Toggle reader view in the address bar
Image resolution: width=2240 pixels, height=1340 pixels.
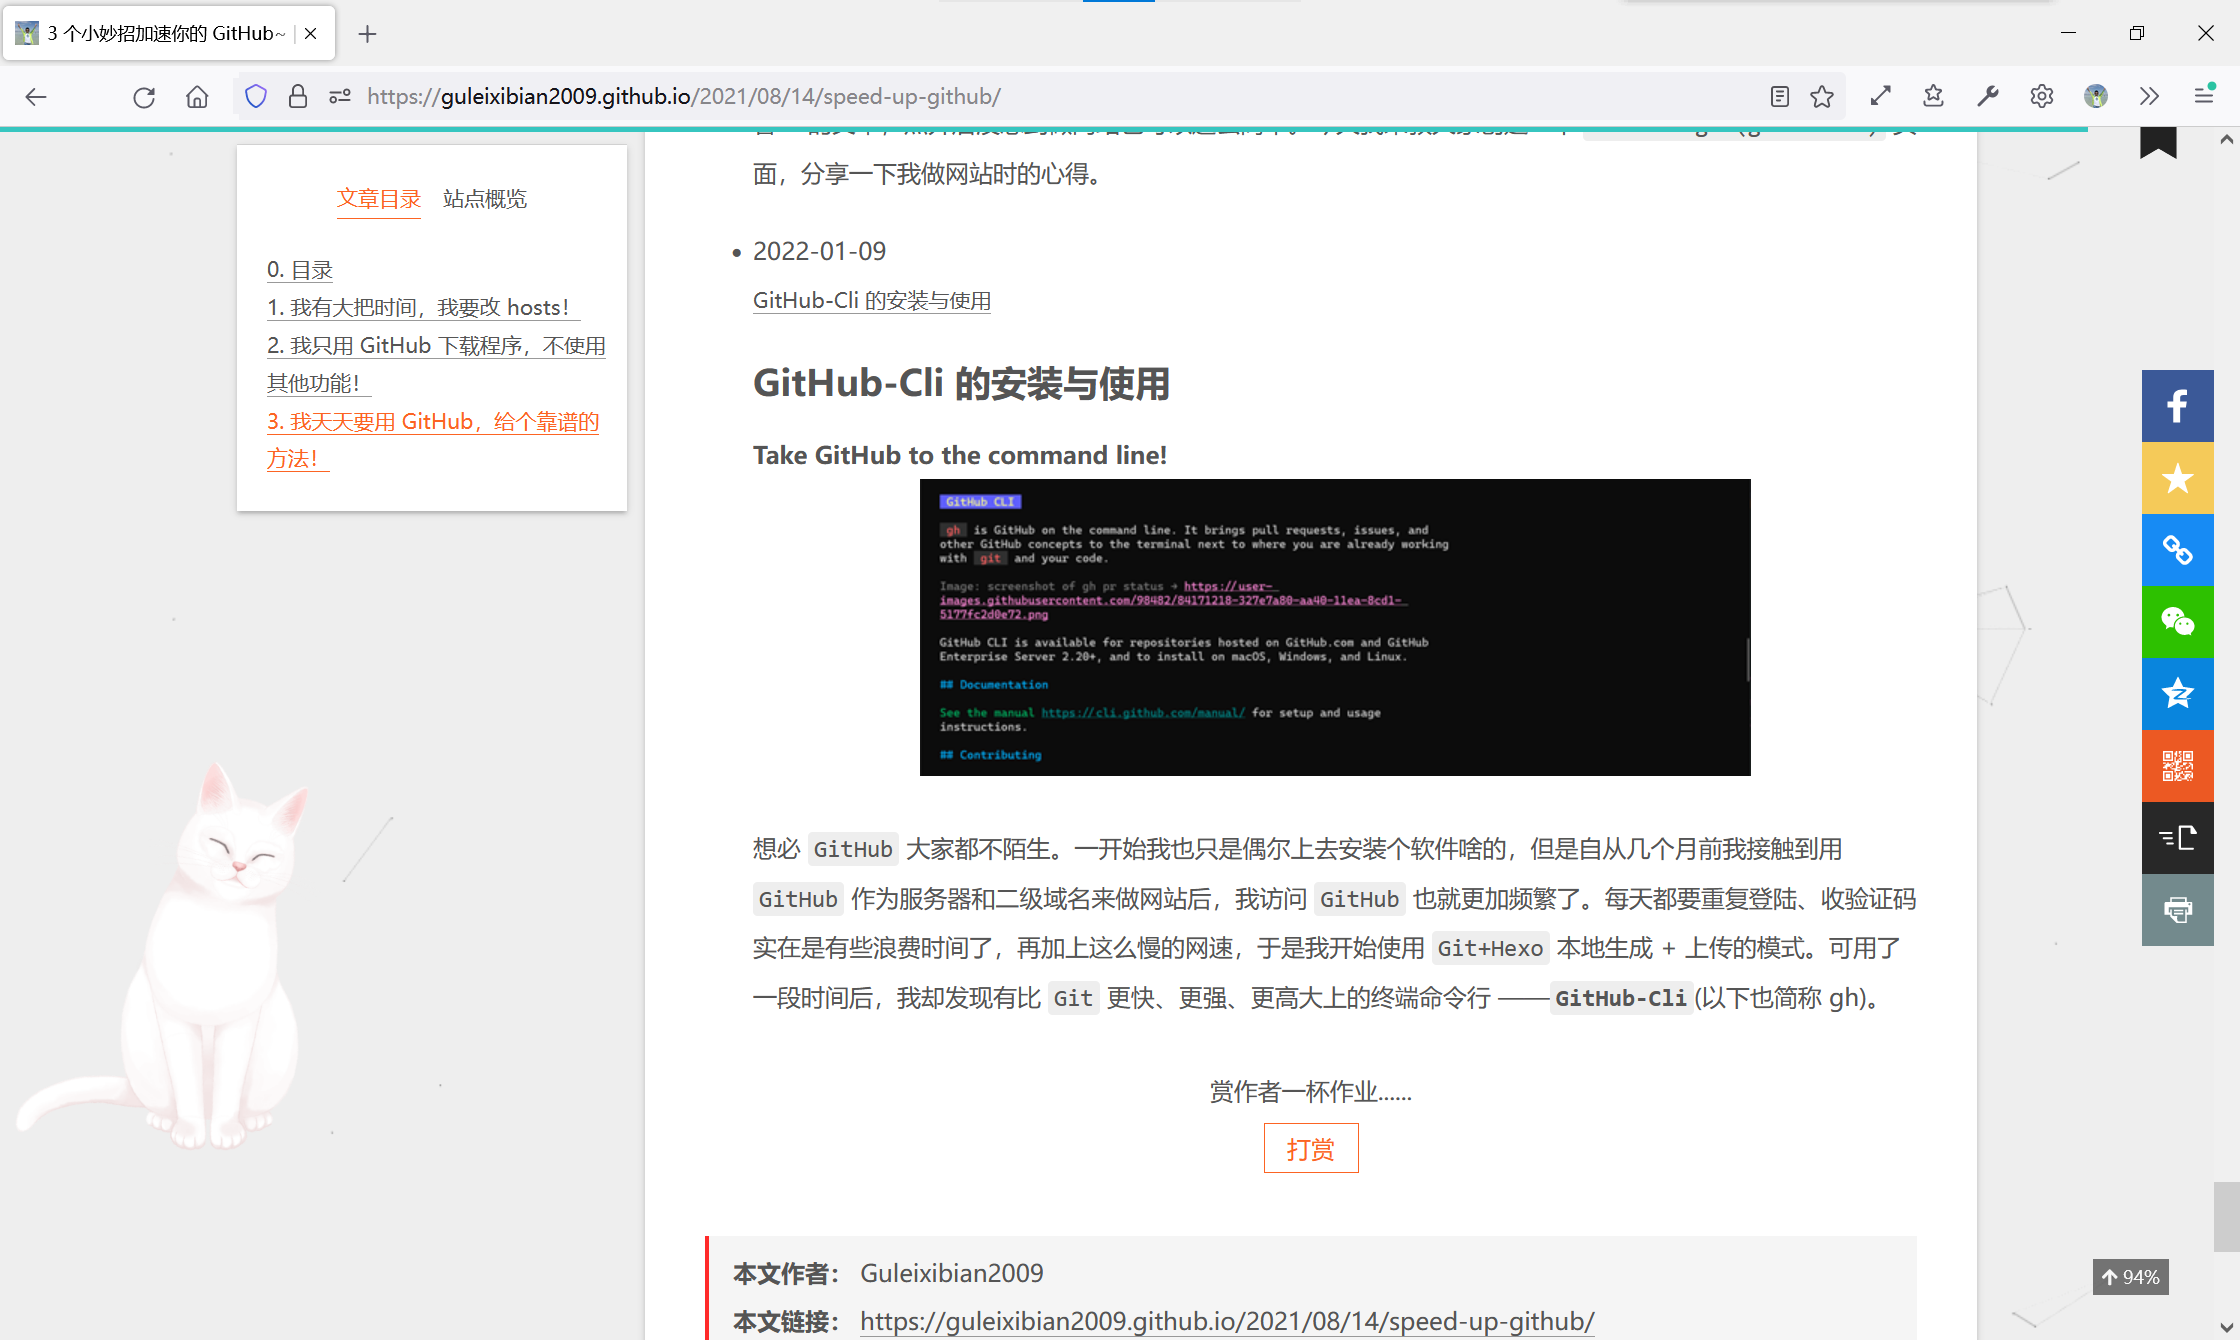1779,97
